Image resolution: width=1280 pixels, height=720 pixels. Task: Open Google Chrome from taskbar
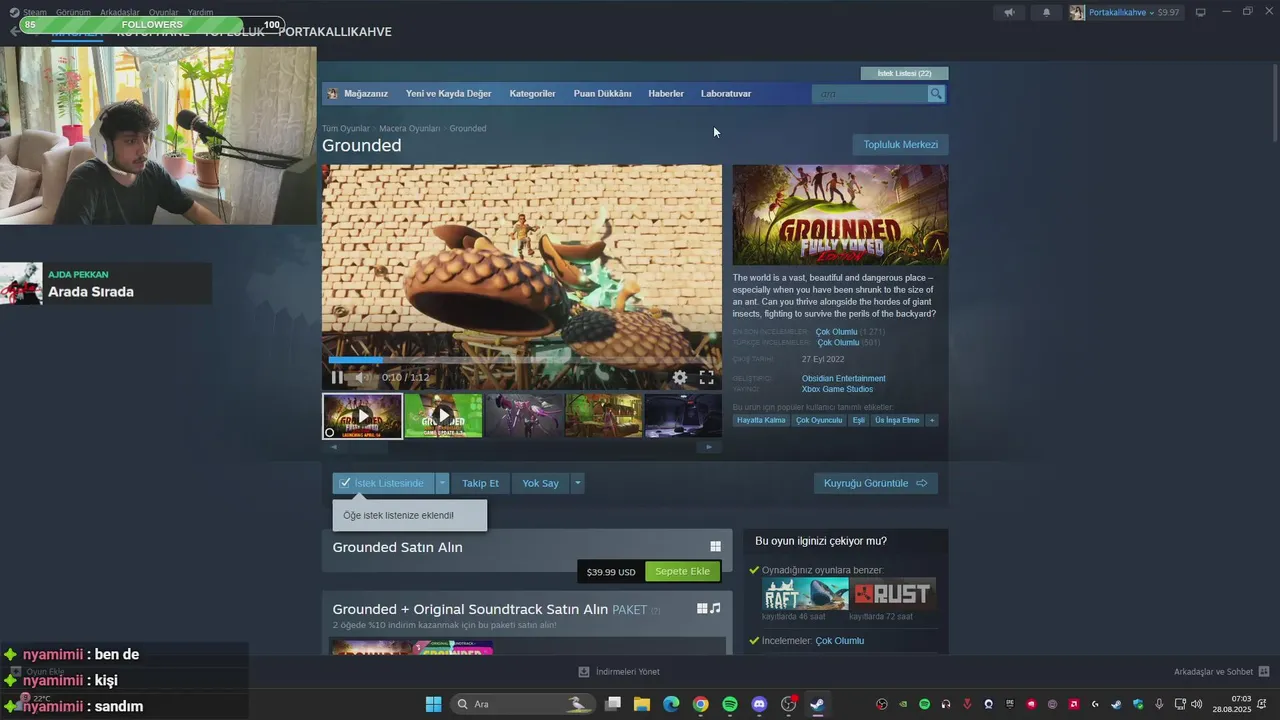[701, 704]
